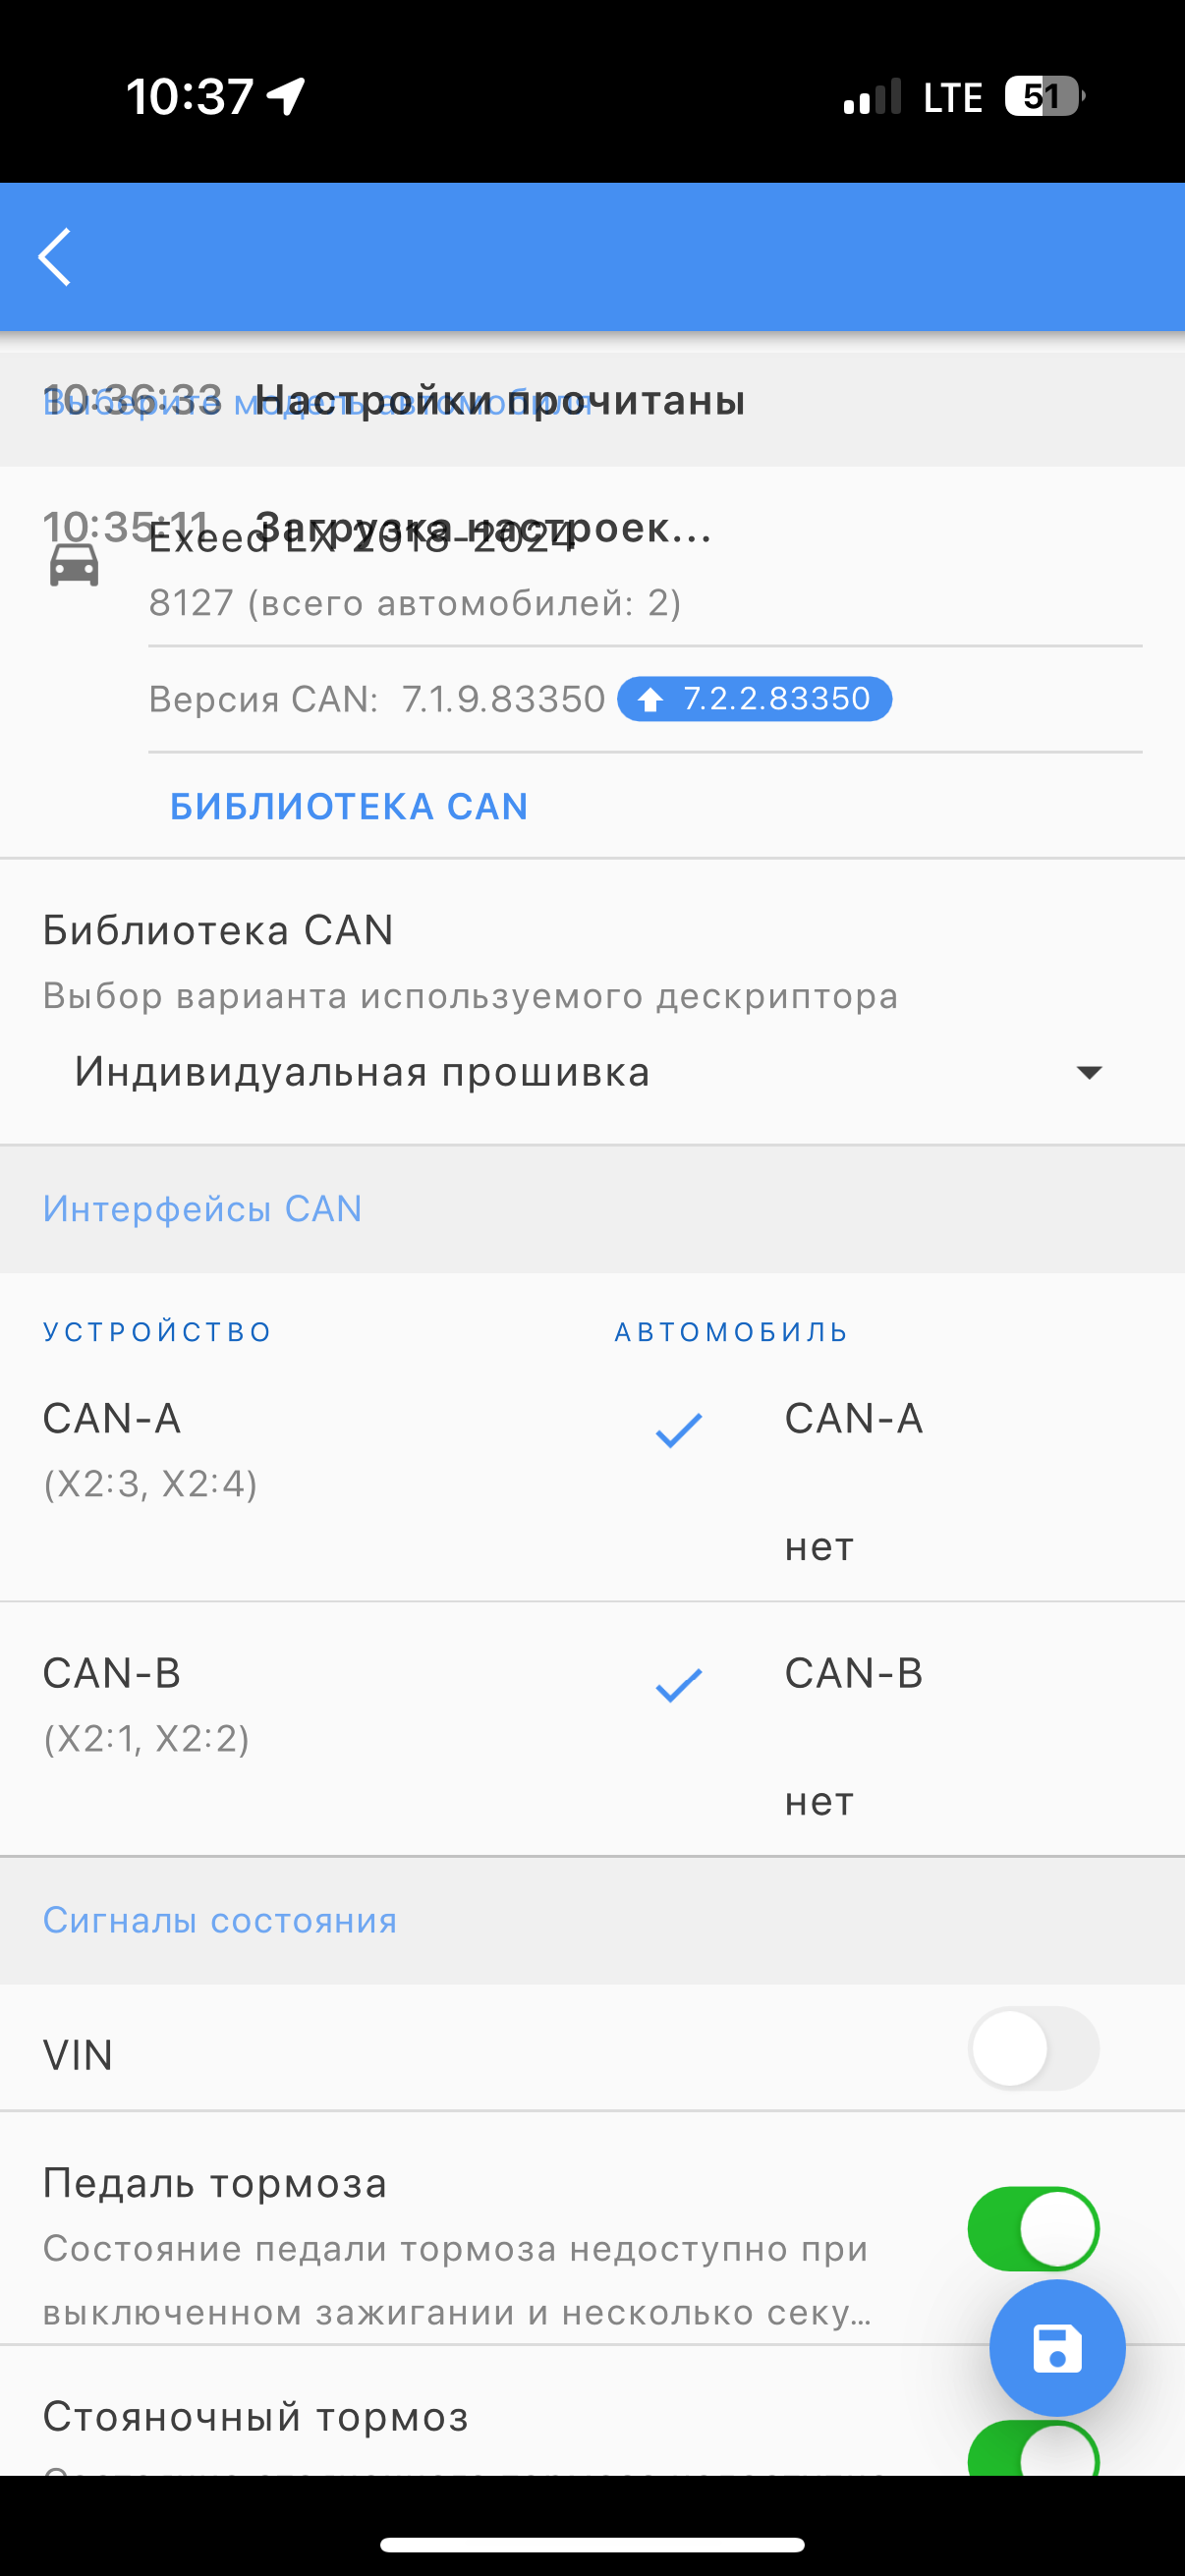Viewport: 1185px width, 2576px height.
Task: Tap CAN update version 7.2.2.83350 badge
Action: [x=754, y=699]
